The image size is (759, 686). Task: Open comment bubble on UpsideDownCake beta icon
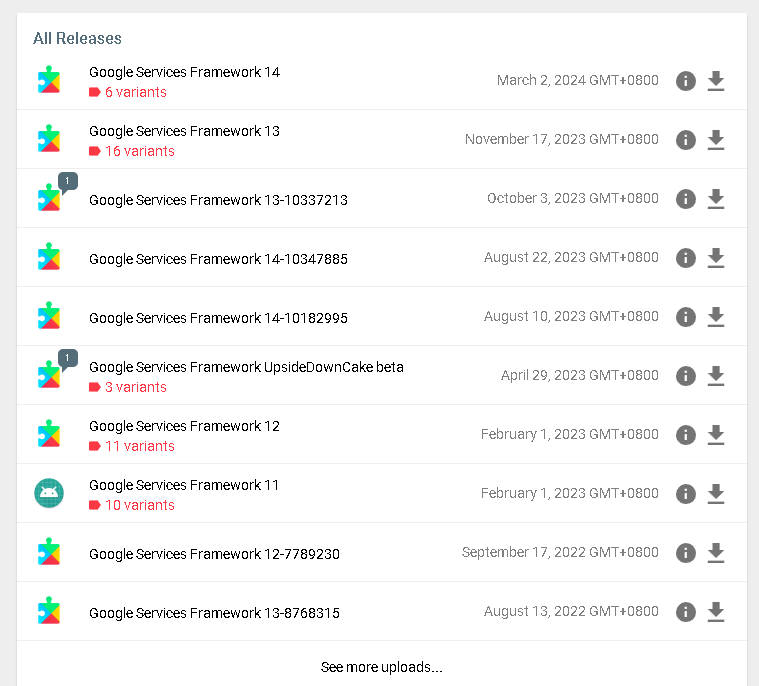coord(68,359)
